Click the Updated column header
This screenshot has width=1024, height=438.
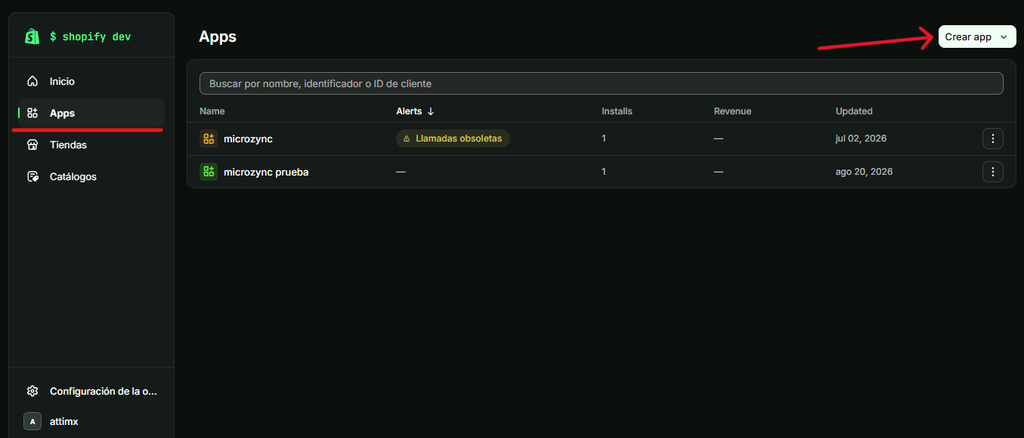[854, 112]
